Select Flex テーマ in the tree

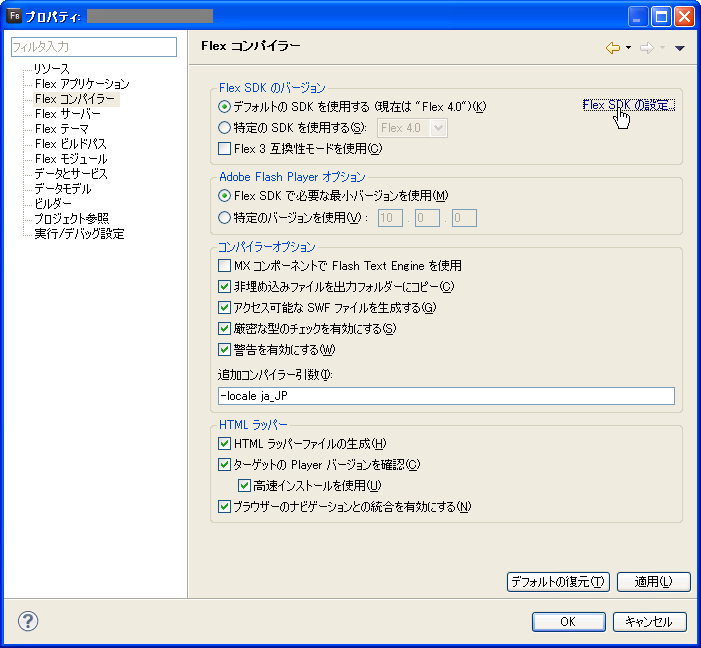point(62,129)
